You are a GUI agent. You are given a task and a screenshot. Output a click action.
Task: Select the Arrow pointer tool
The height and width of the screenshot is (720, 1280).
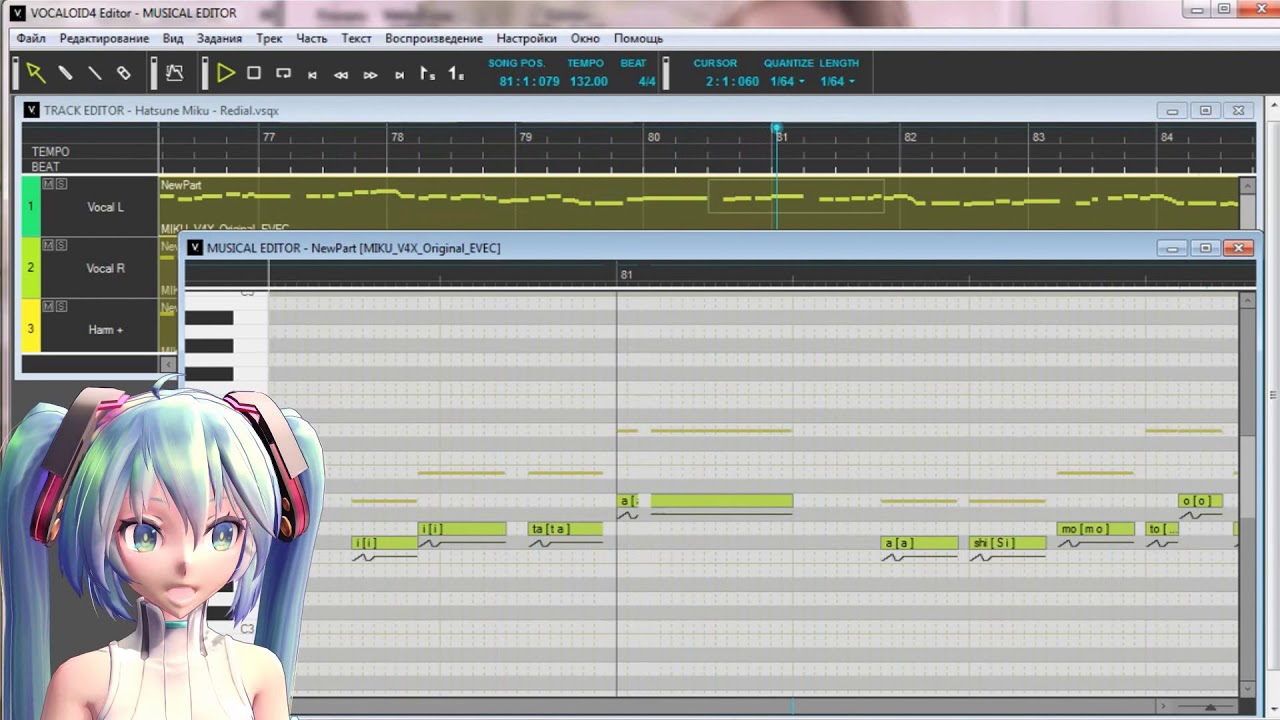35,73
